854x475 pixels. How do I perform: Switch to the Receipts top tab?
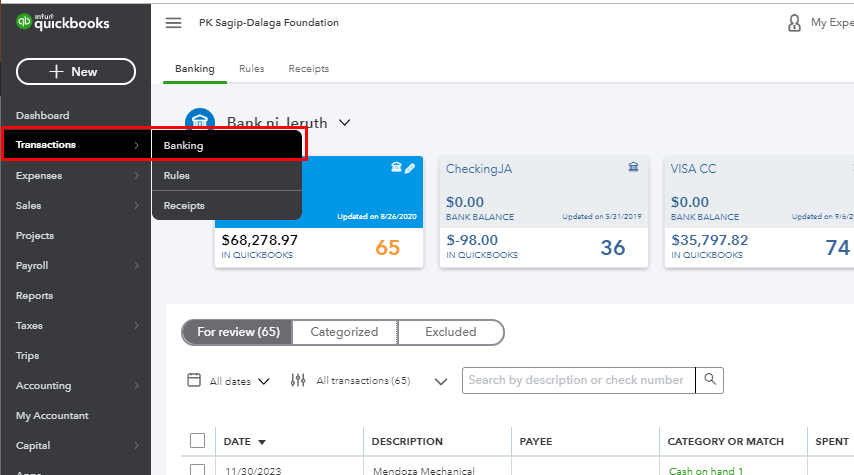(x=308, y=69)
